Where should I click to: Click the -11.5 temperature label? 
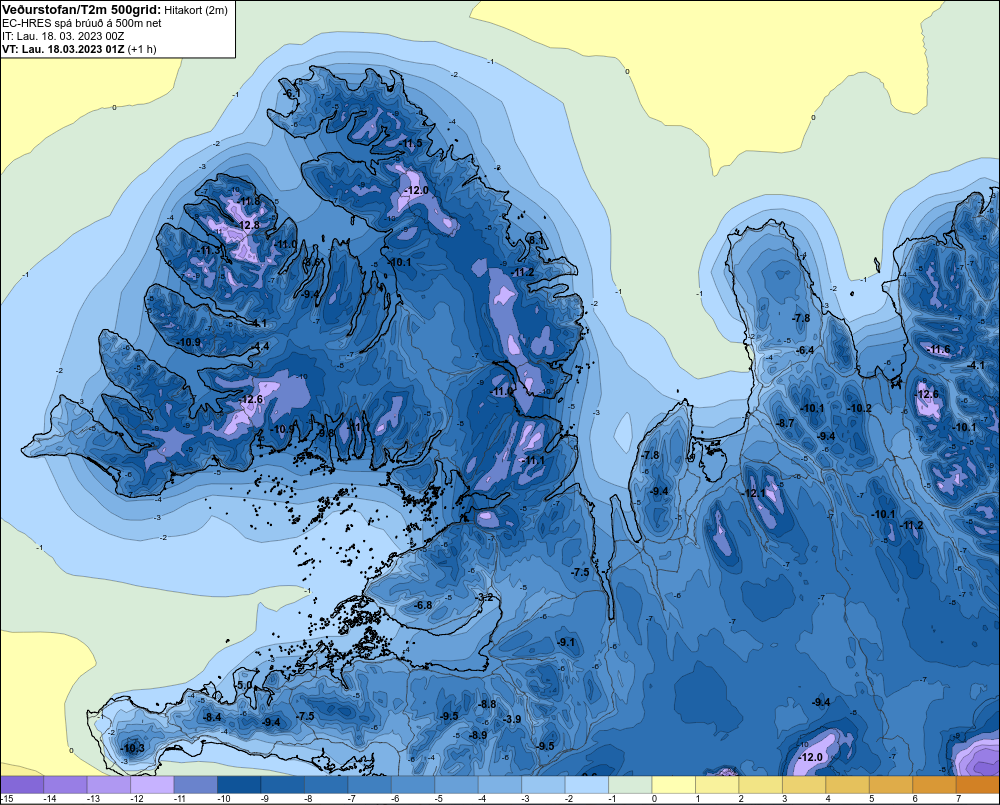click(x=411, y=144)
